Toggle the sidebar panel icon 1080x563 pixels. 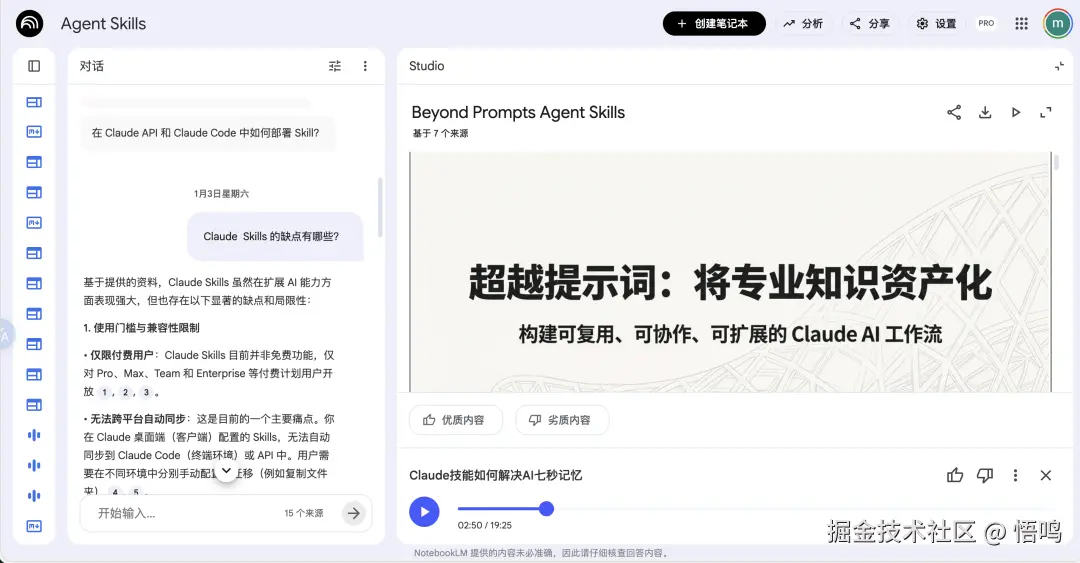tap(34, 66)
